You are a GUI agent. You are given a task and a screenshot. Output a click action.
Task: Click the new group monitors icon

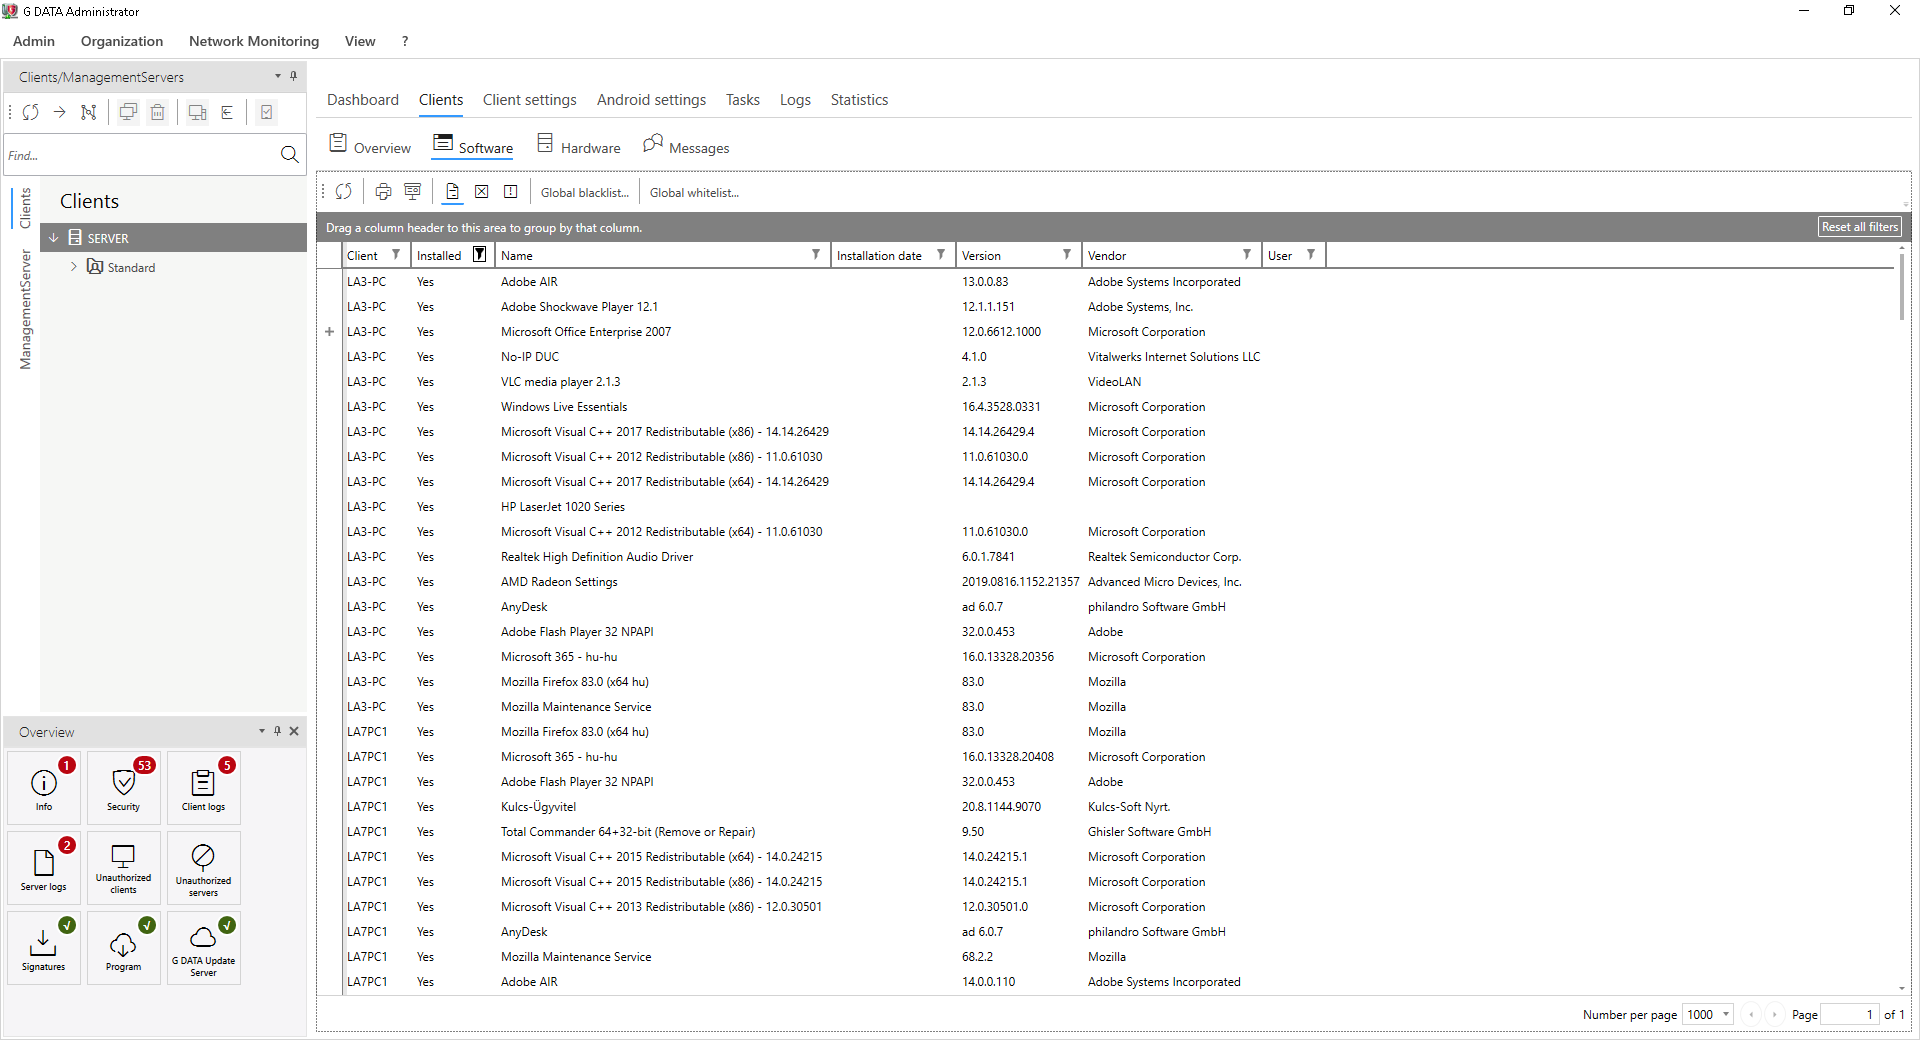[128, 112]
